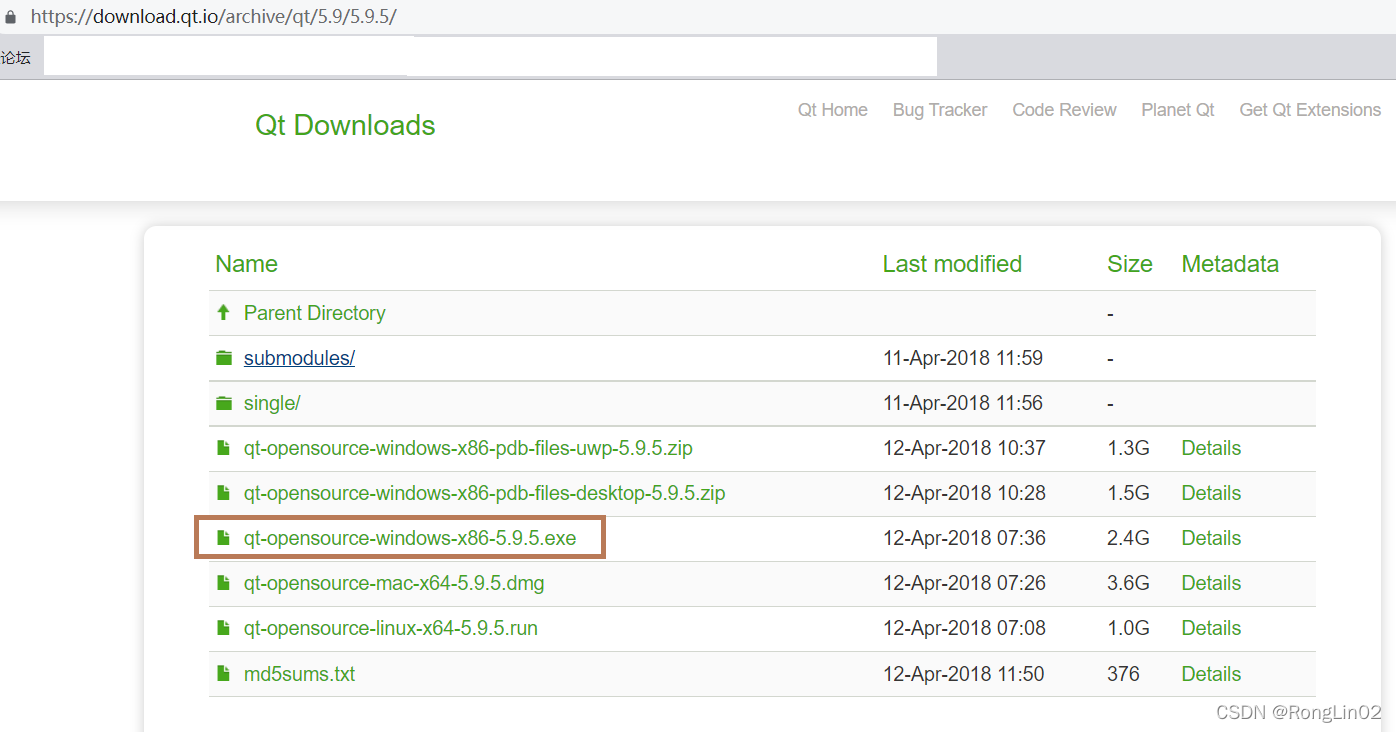Click the 376 size value

click(x=1123, y=674)
